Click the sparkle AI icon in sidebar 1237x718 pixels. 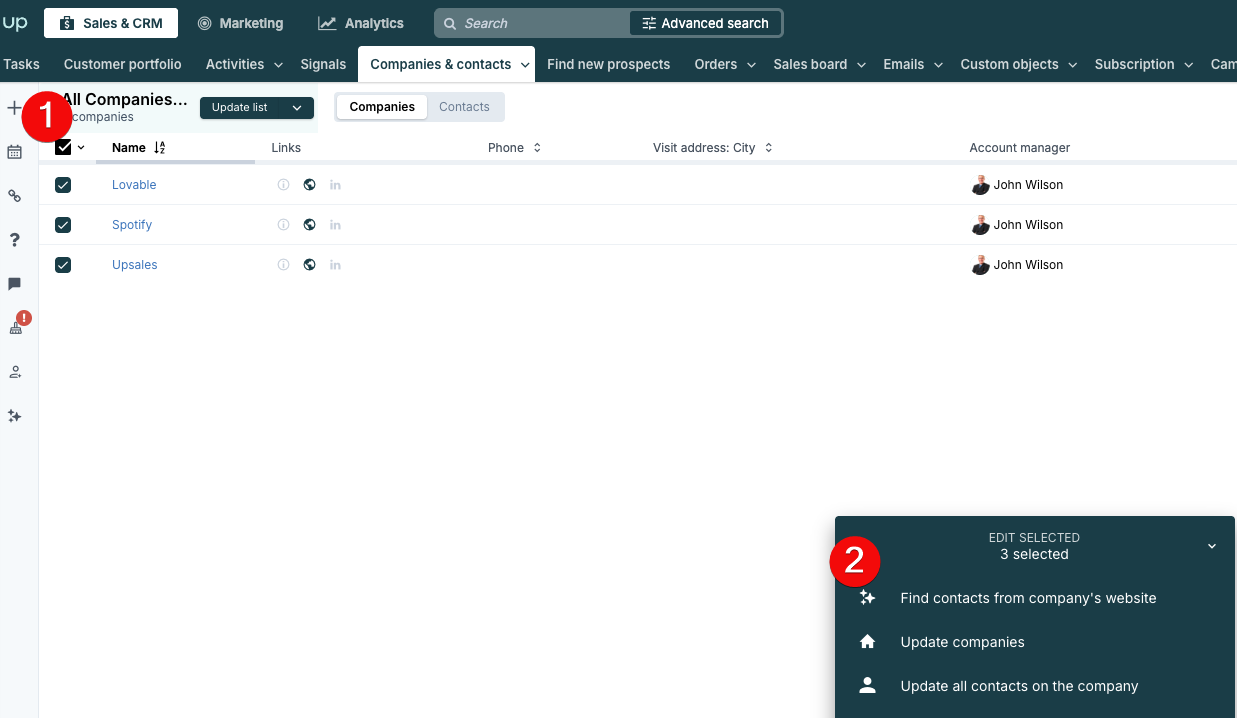tap(15, 416)
